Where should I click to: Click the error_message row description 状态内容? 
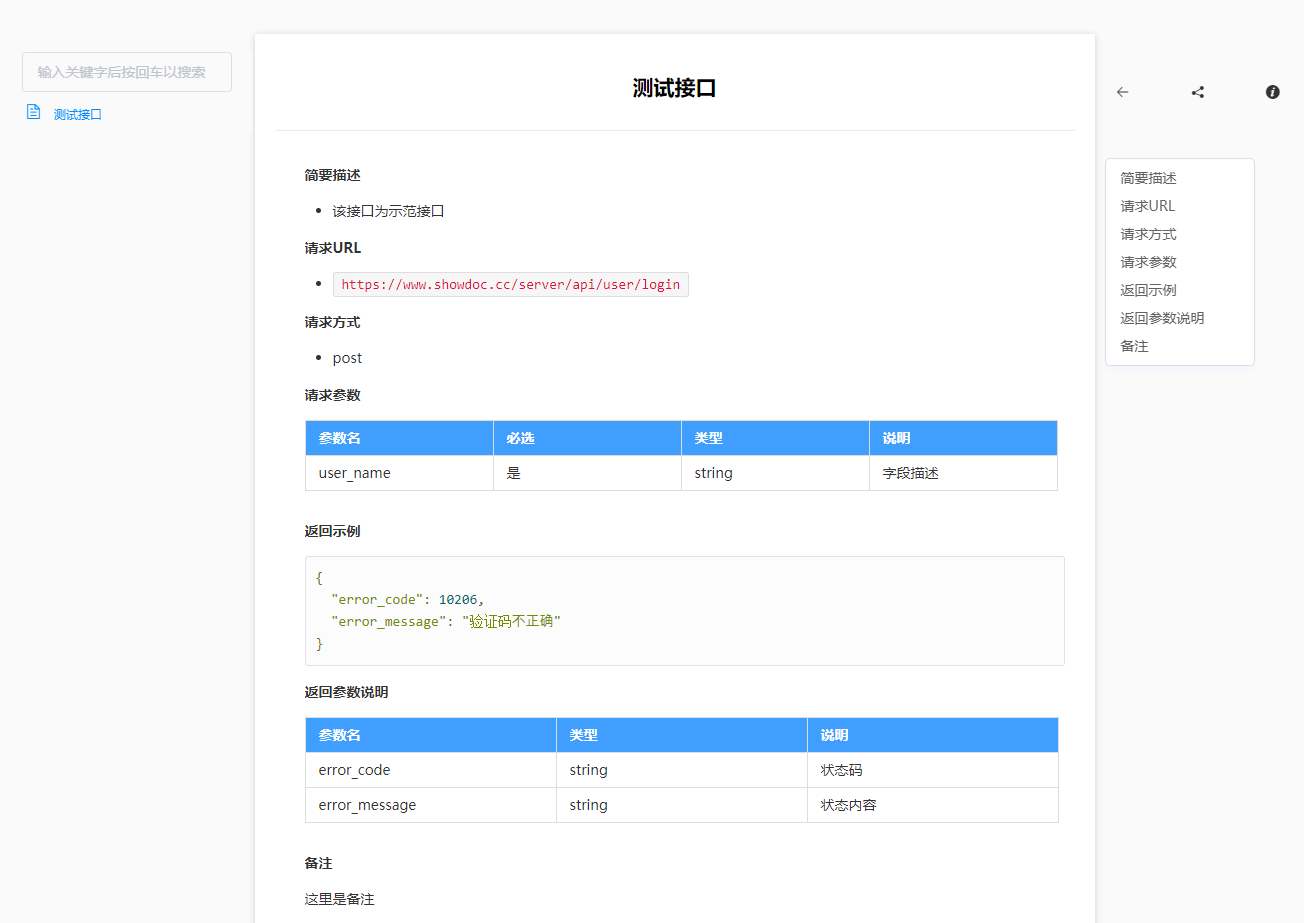(846, 804)
